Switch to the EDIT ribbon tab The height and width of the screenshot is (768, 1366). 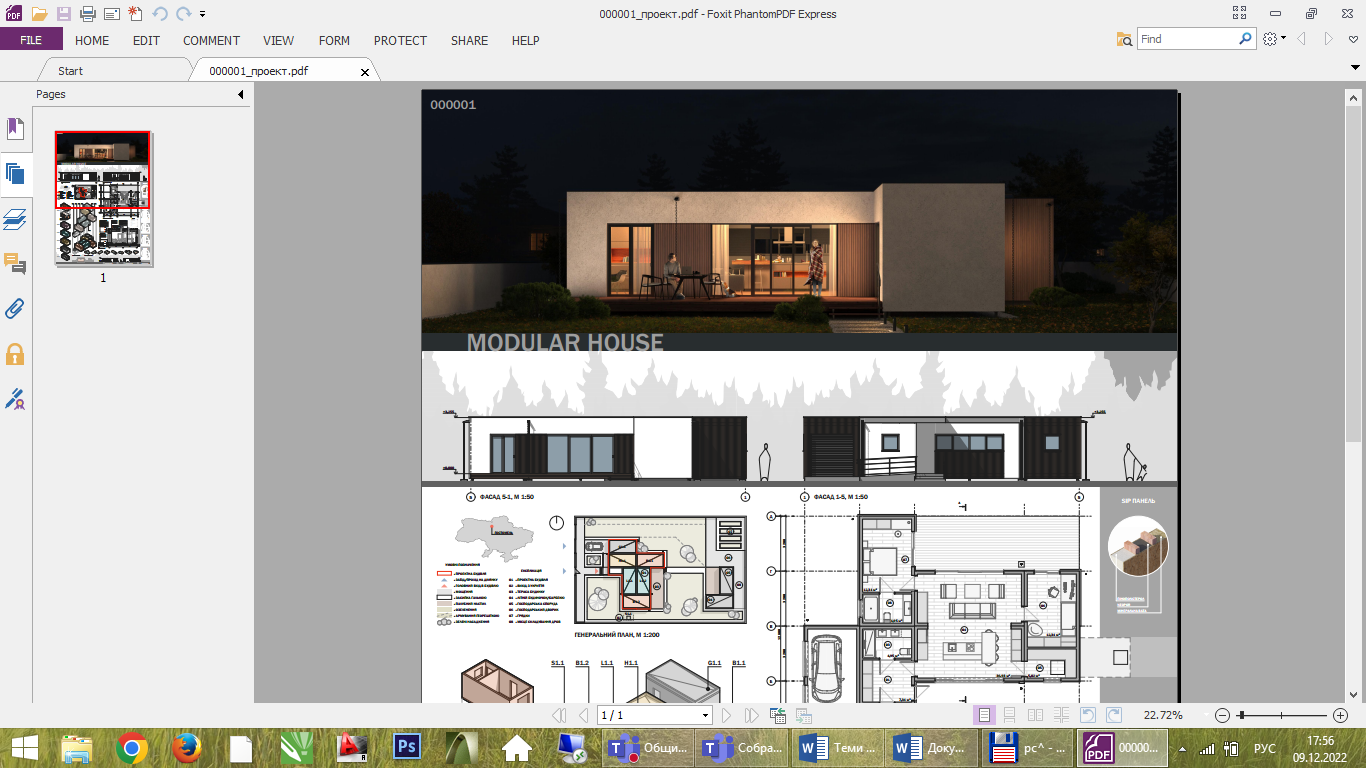[146, 41]
